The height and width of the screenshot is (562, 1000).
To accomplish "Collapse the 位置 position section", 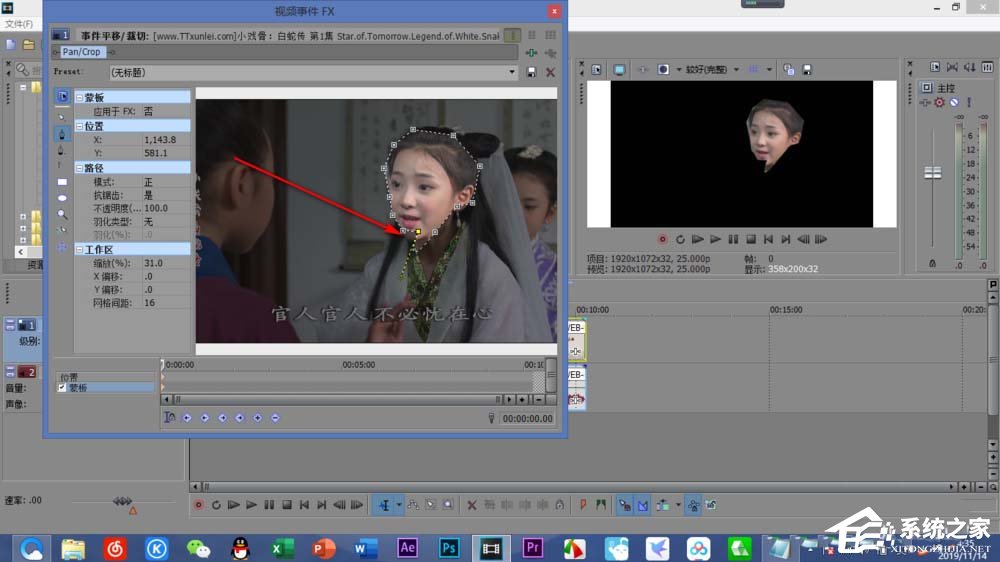I will (79, 127).
